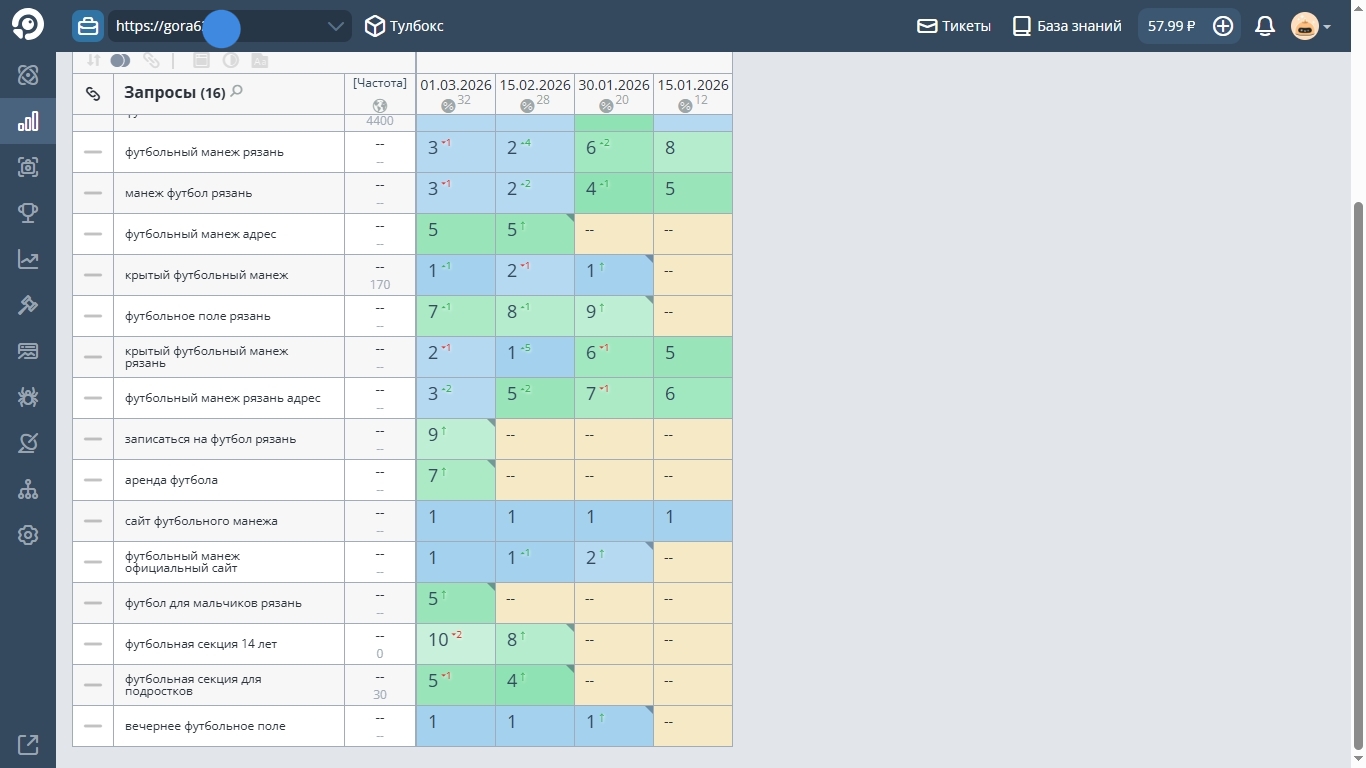This screenshot has height=768, width=1366.
Task: Click the percent icon under 15.01.2026
Action: tap(685, 106)
